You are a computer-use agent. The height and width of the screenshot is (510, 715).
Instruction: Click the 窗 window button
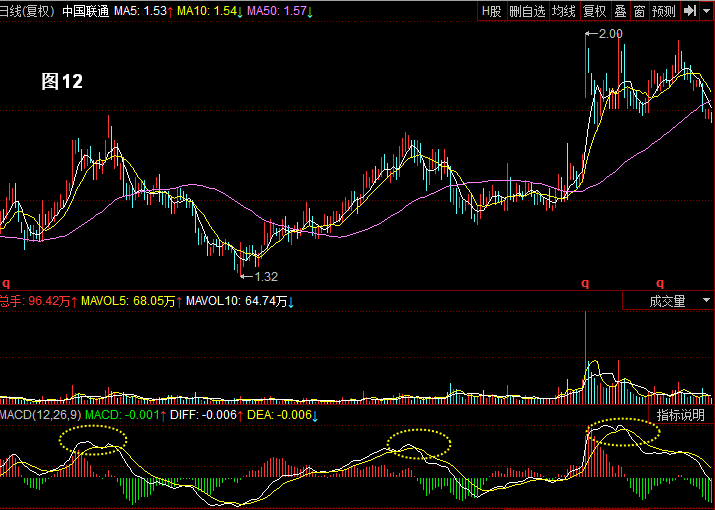click(640, 11)
